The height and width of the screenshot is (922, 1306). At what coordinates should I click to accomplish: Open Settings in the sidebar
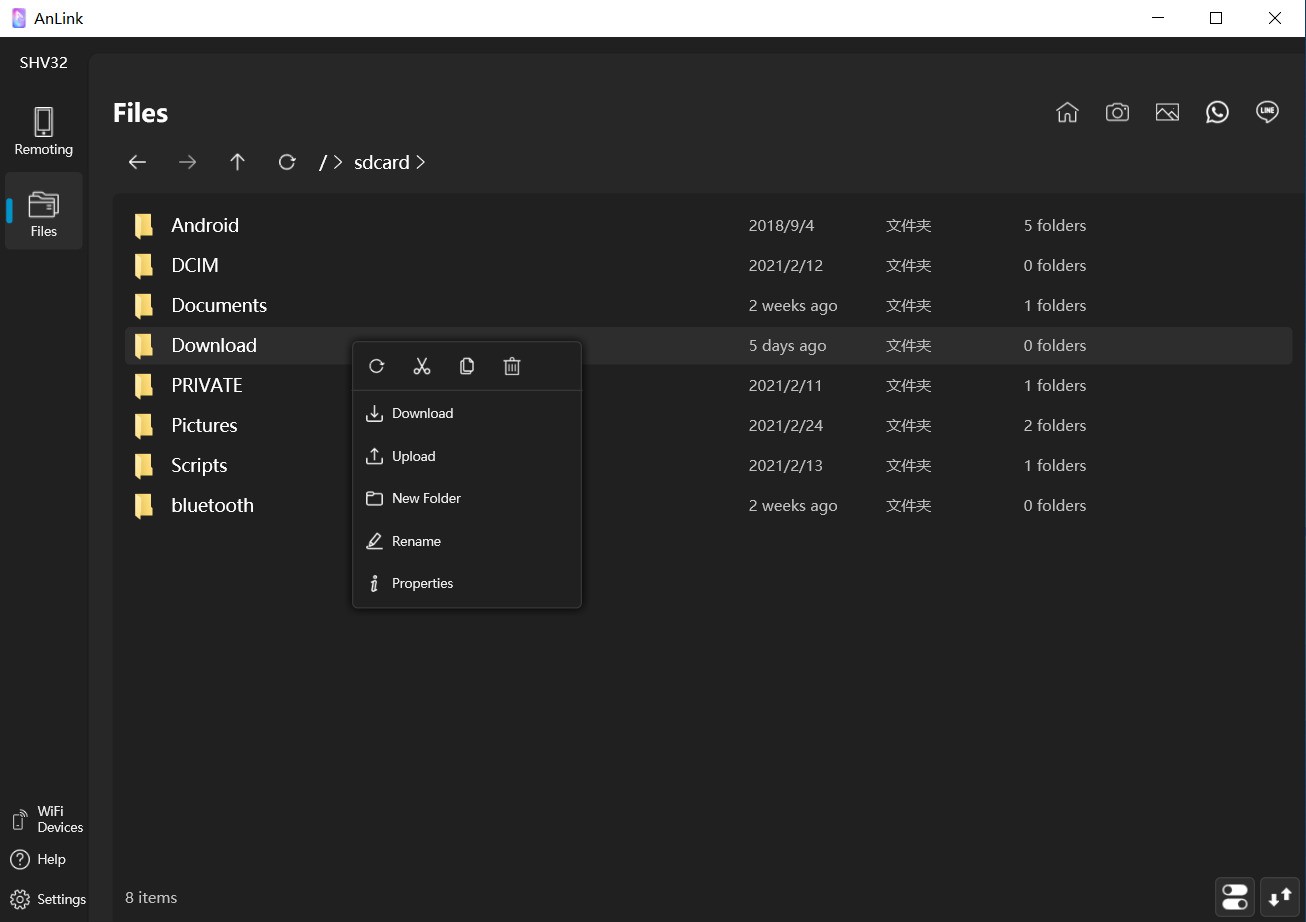48,899
